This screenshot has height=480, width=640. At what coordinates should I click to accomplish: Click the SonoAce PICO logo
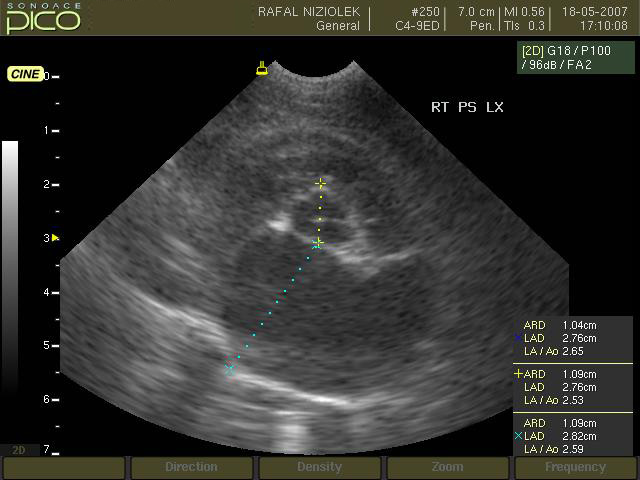[x=43, y=18]
